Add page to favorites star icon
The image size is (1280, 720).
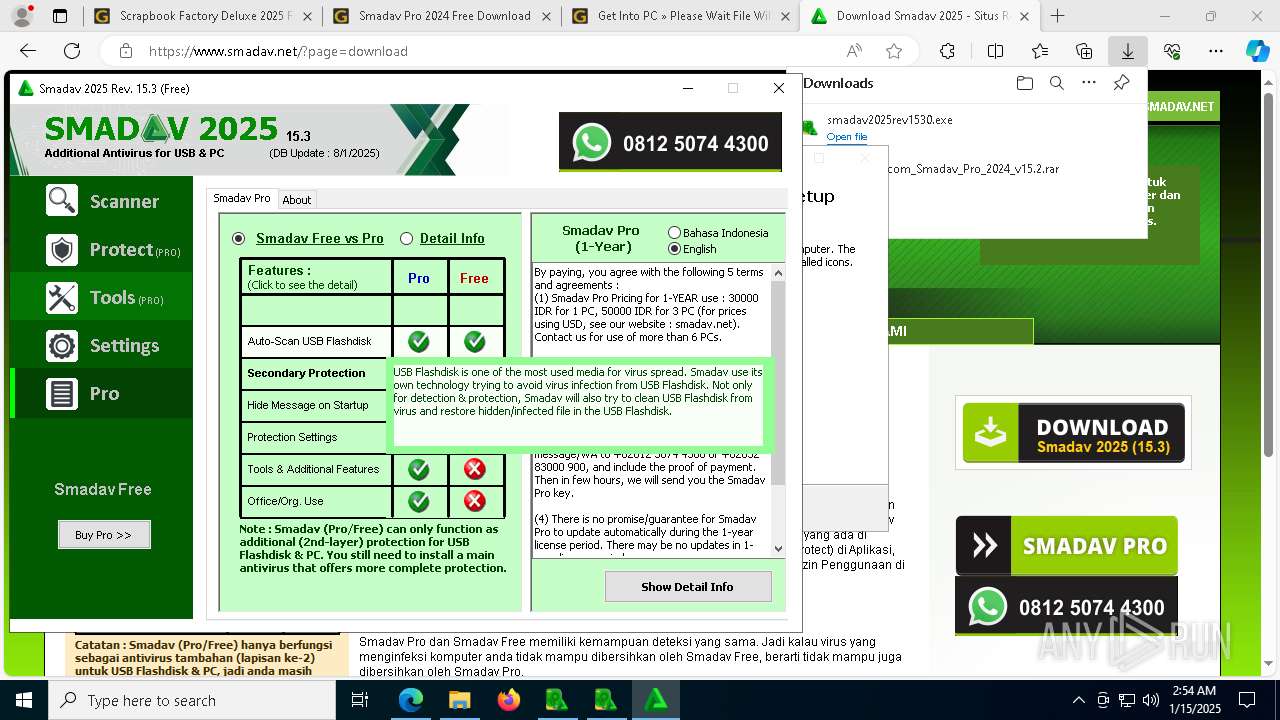tap(894, 51)
